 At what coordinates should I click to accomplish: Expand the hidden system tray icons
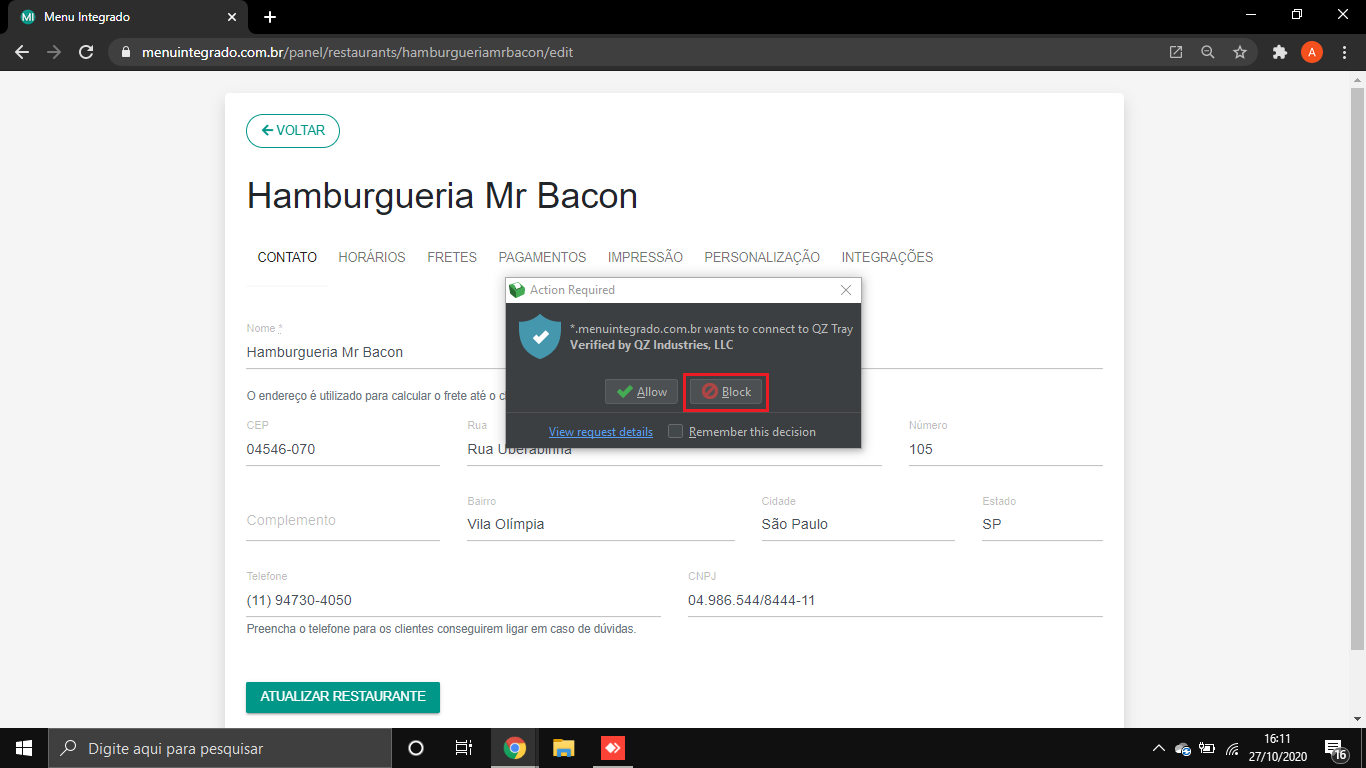pyautogui.click(x=1159, y=748)
